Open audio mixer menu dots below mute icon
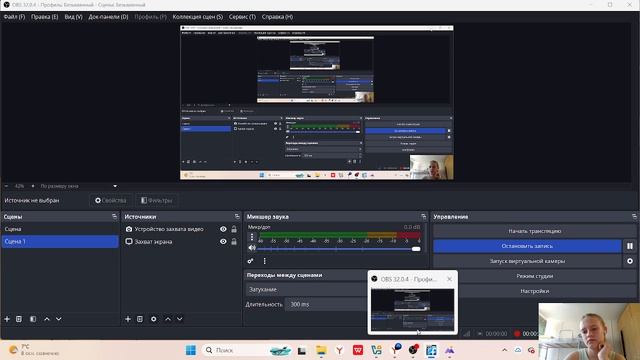The image size is (640, 360). (x=264, y=261)
